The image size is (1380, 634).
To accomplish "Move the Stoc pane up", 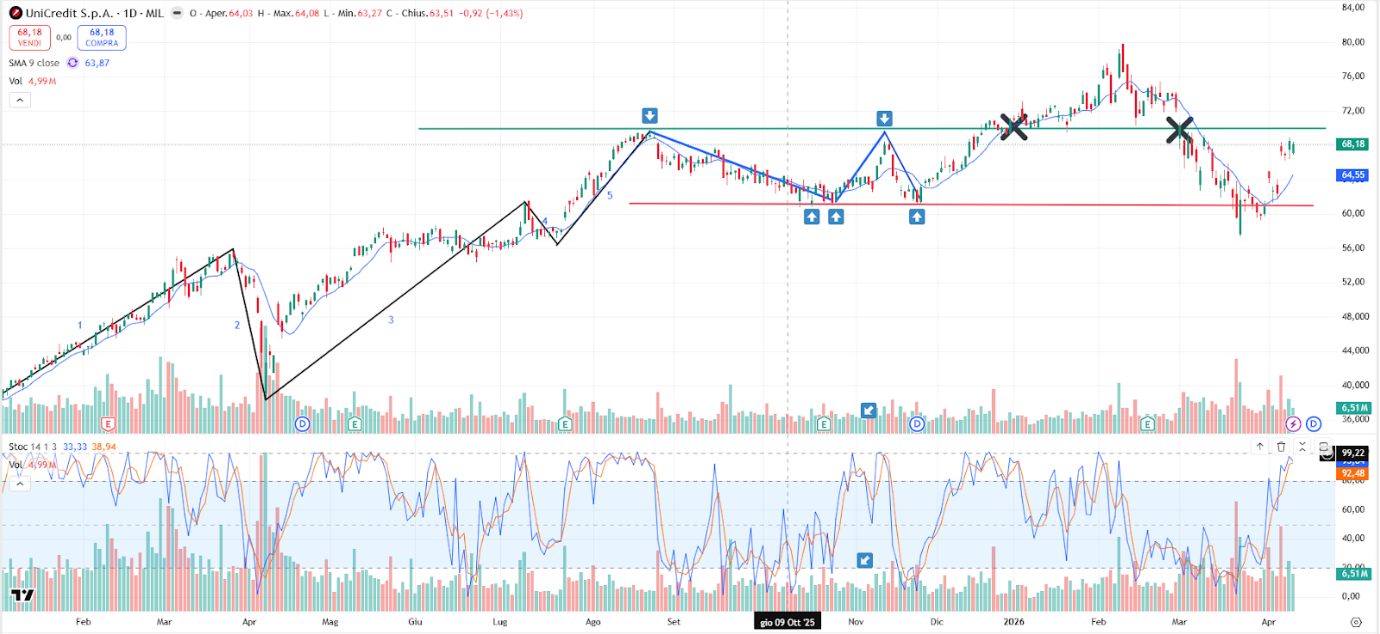I will [1260, 447].
